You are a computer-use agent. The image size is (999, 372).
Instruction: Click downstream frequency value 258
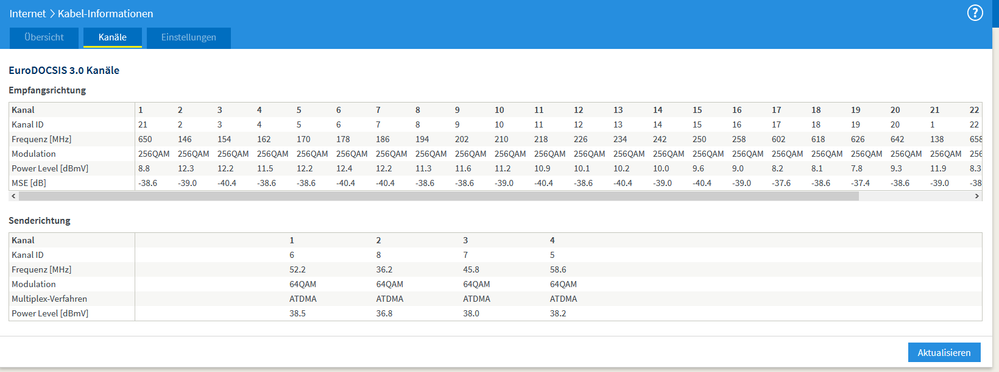click(x=739, y=139)
